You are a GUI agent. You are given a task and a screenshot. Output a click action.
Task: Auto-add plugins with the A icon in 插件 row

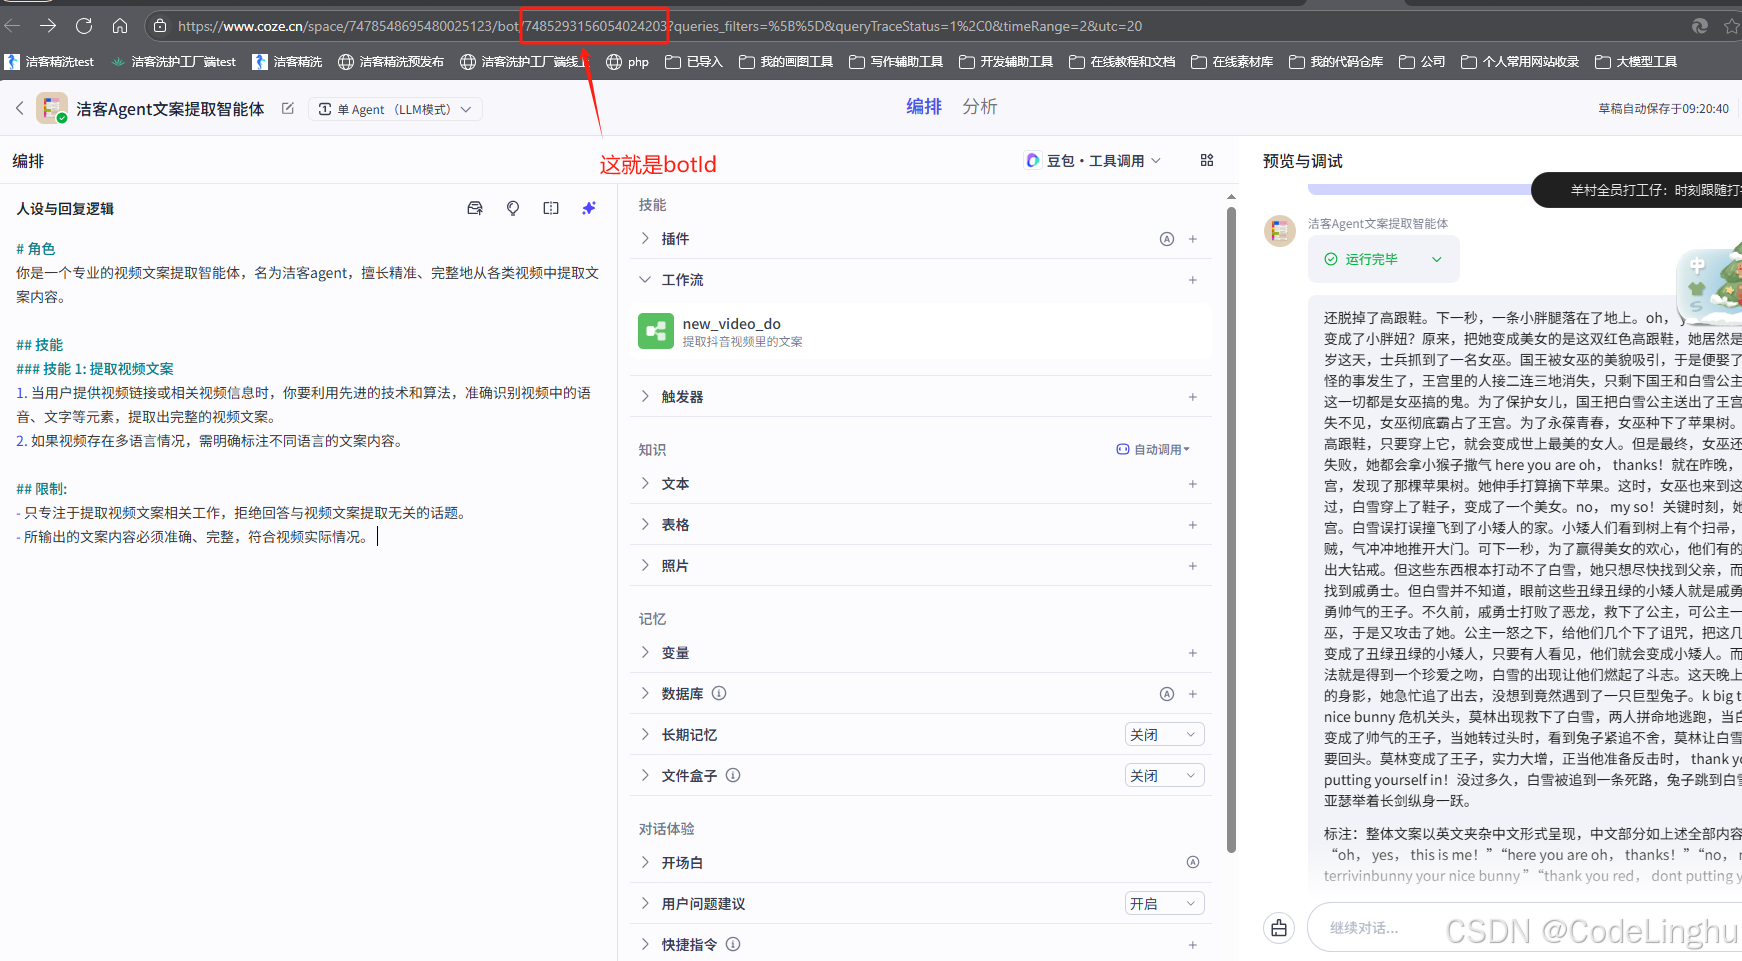pos(1166,239)
